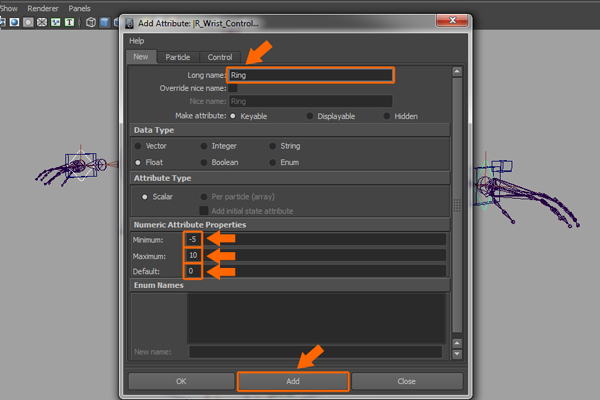Click the Add Attribute dialog title icon

129,23
